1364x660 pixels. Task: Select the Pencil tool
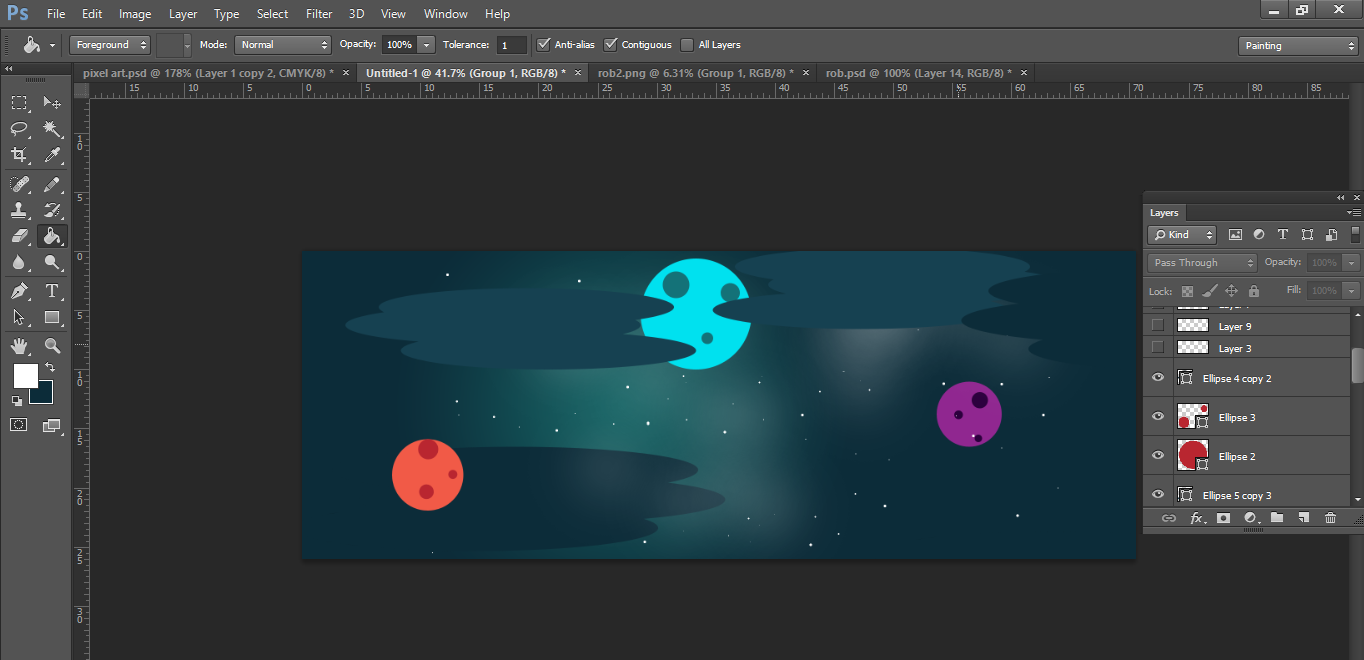[52, 184]
